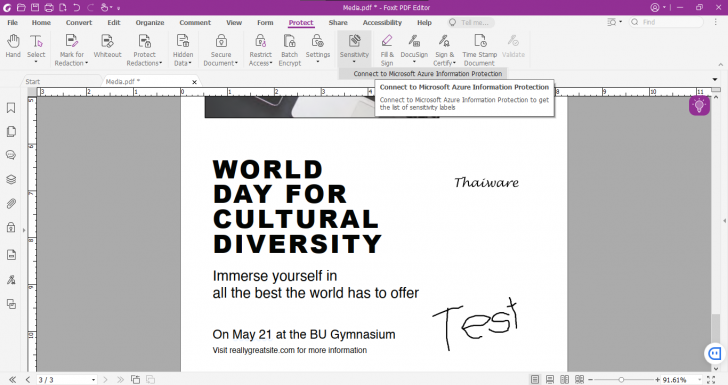Open the Security lock side panel
Image resolution: width=728 pixels, height=385 pixels.
[x=11, y=228]
